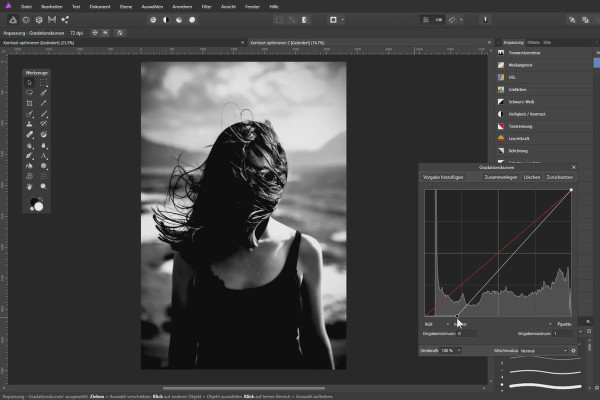Click Löschen button in Gradationskurven
Viewport: 600px width, 400px height.
(532, 177)
